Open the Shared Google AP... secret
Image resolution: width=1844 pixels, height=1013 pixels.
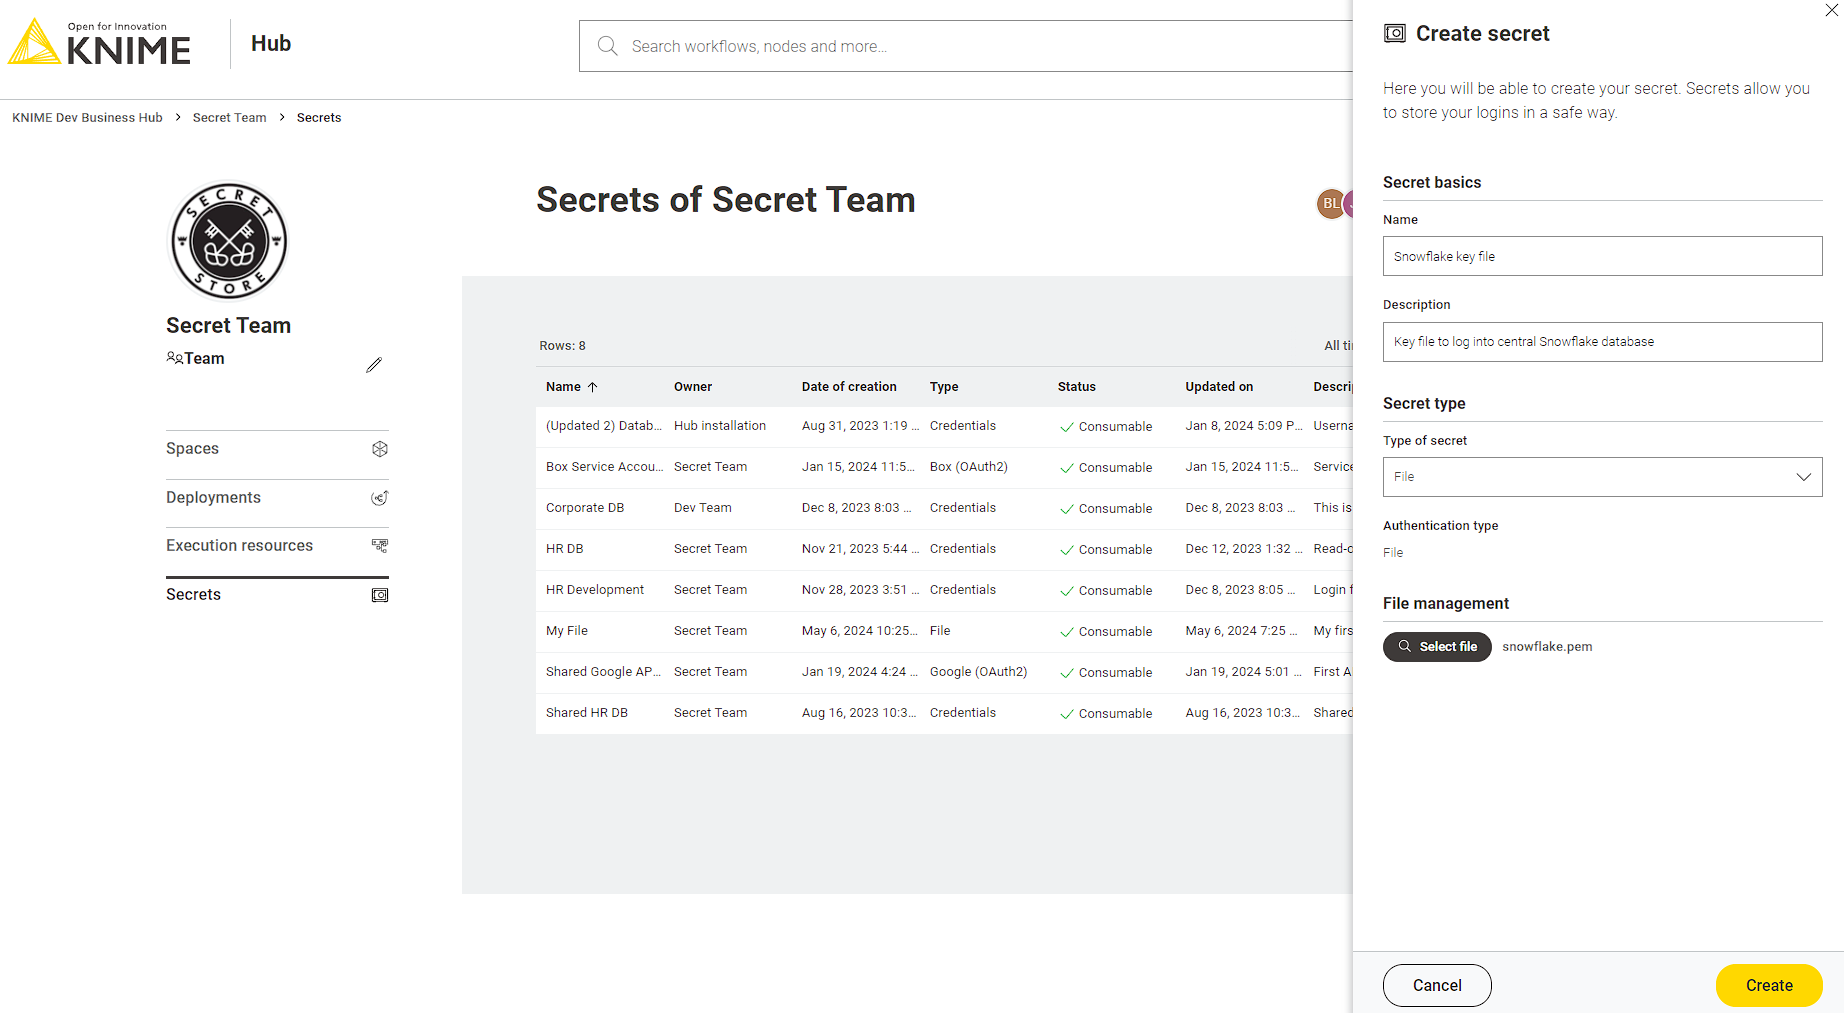tap(603, 672)
